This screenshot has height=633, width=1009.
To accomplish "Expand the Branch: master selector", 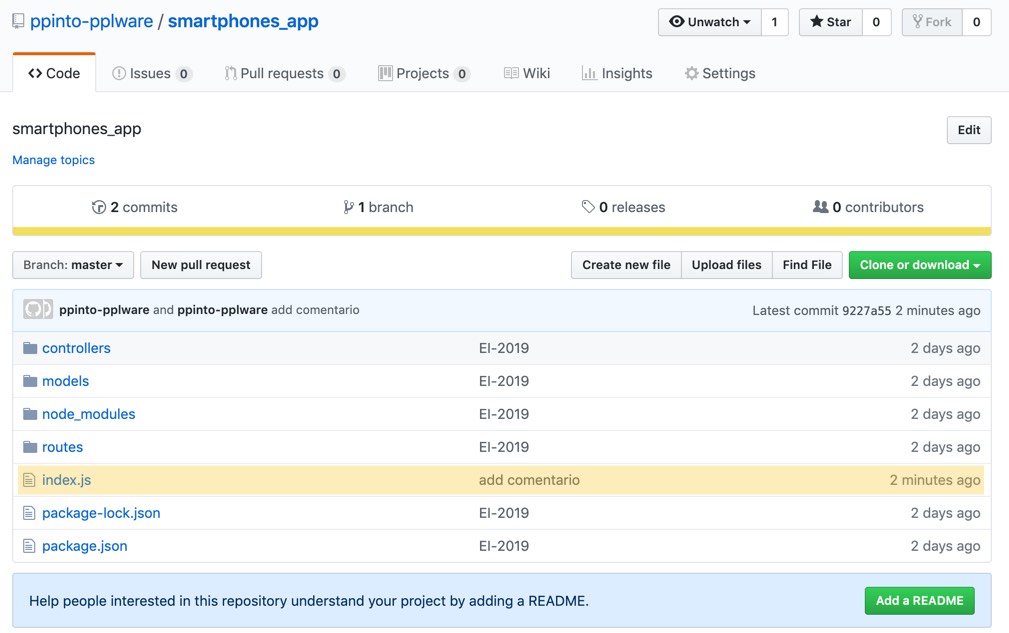I will [73, 265].
